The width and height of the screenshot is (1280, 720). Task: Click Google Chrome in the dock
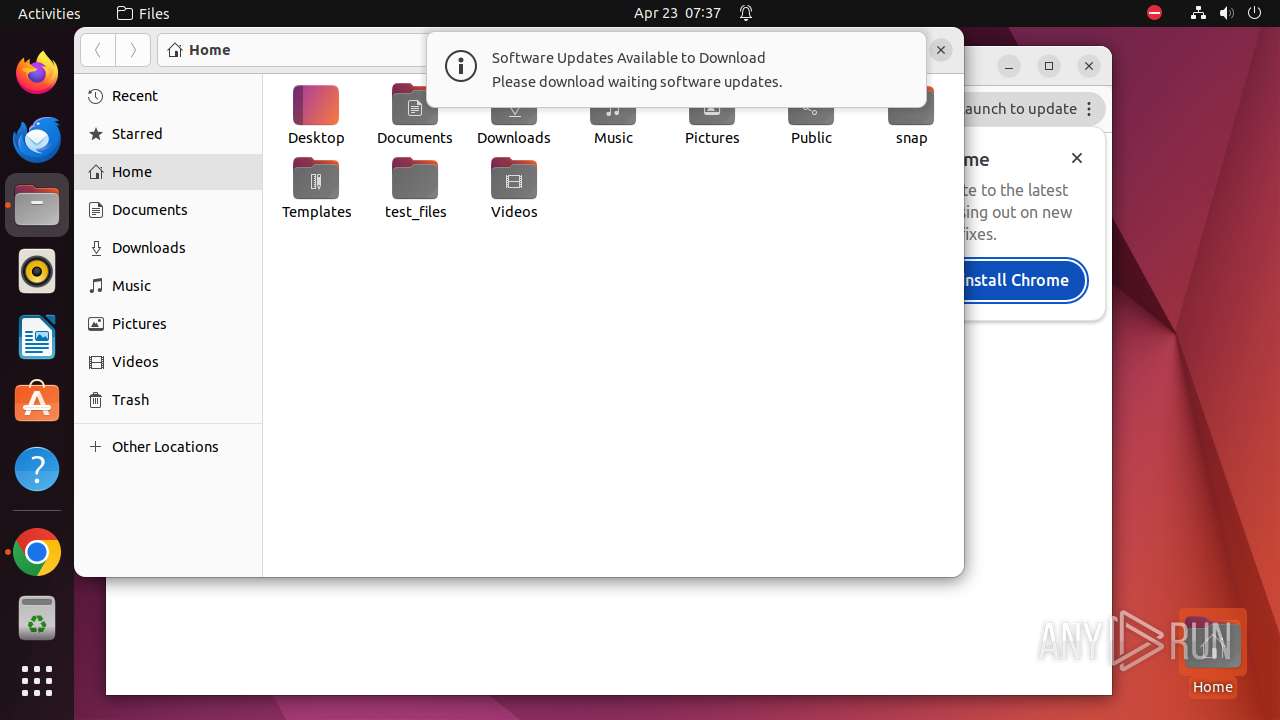37,553
